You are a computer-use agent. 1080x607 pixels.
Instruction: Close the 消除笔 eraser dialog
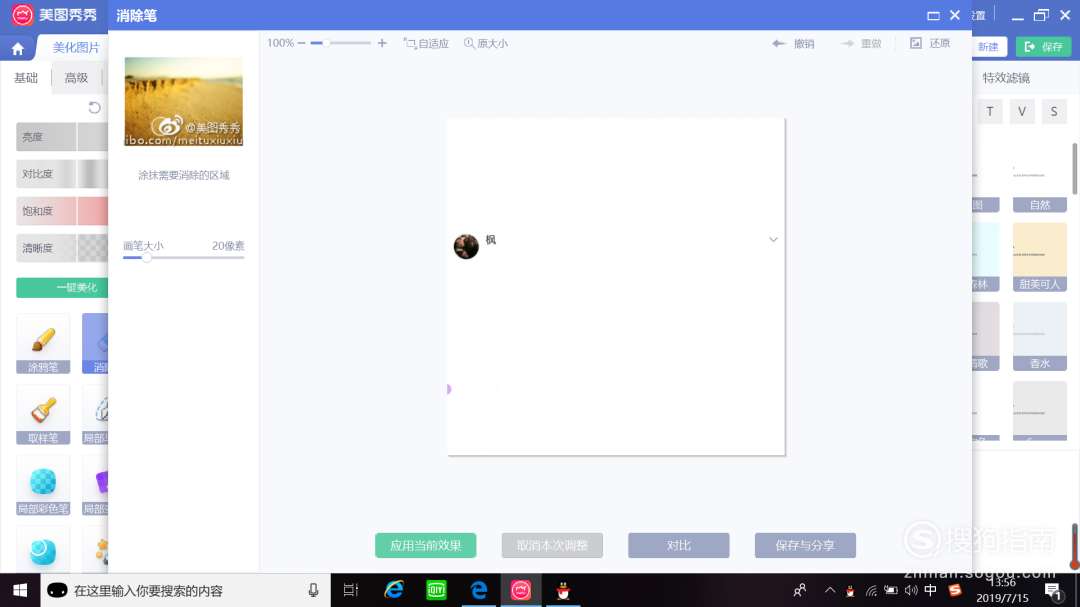[955, 15]
